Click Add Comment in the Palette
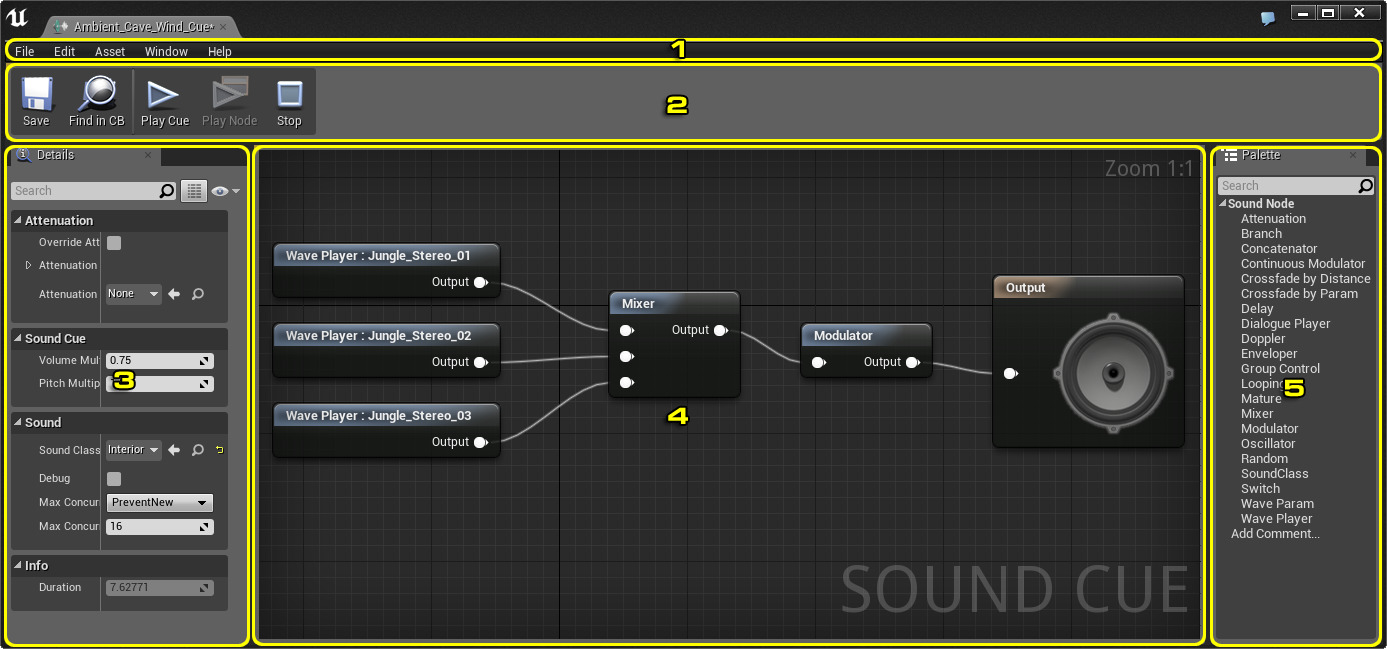 1275,533
